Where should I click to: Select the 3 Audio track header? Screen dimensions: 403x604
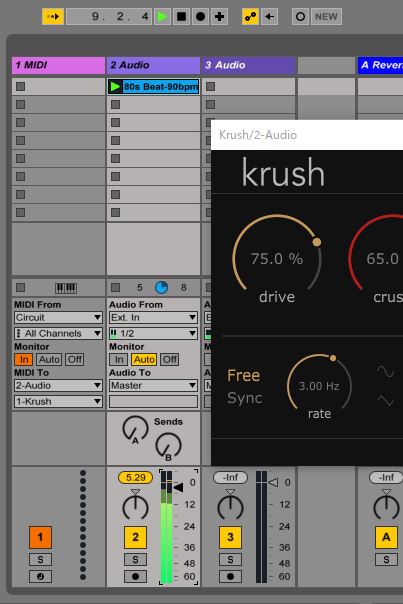point(249,65)
